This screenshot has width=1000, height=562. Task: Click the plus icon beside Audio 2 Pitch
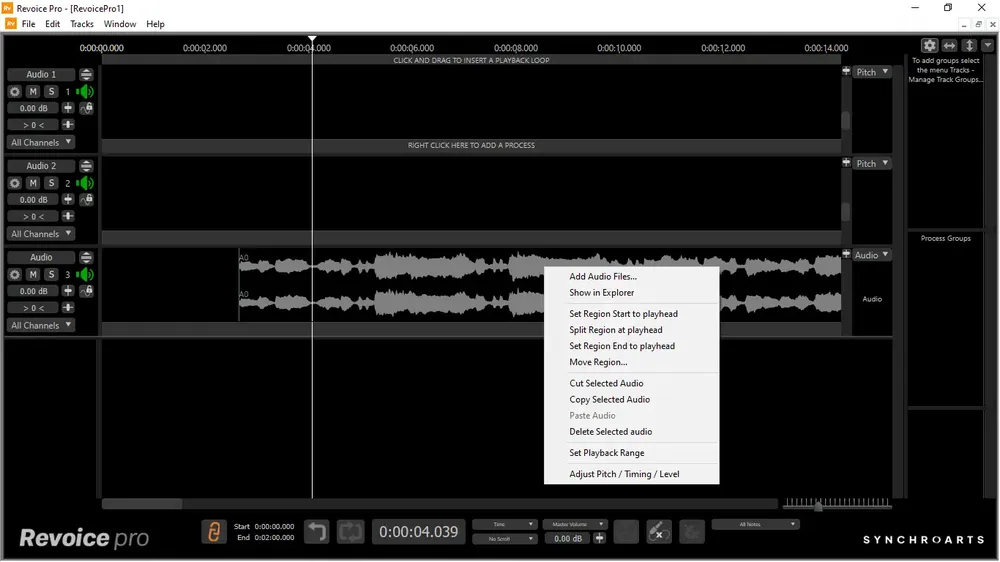click(x=846, y=163)
